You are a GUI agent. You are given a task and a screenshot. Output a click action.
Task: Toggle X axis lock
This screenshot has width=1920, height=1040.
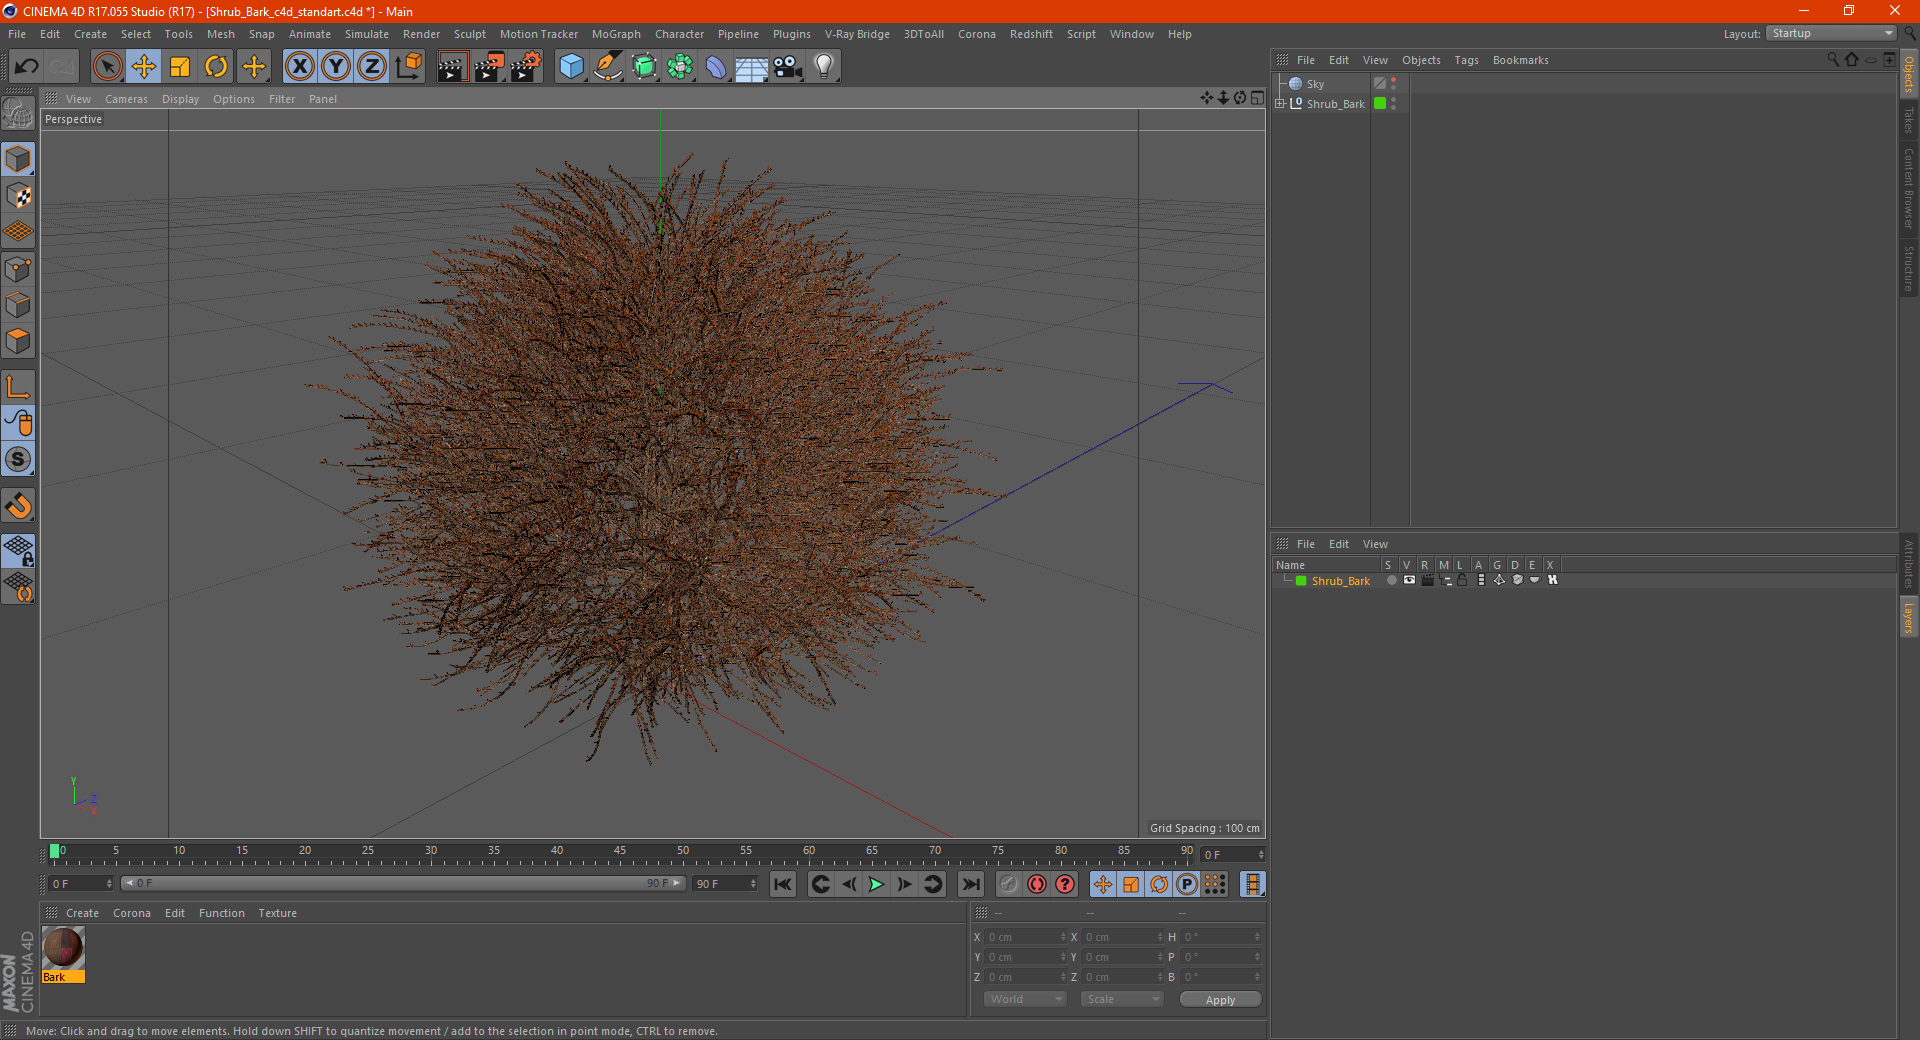(299, 67)
